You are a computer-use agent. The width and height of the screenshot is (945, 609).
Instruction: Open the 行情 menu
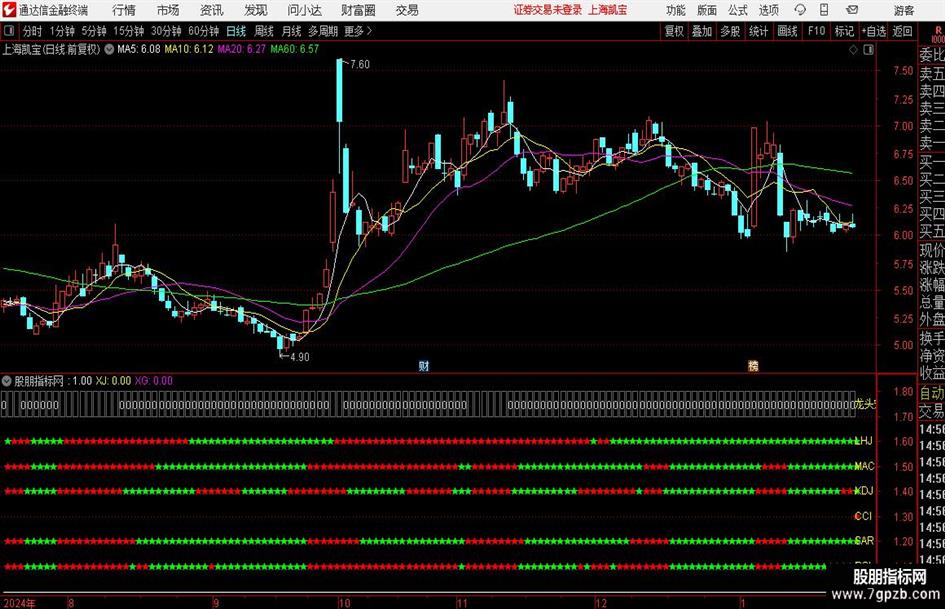click(124, 10)
